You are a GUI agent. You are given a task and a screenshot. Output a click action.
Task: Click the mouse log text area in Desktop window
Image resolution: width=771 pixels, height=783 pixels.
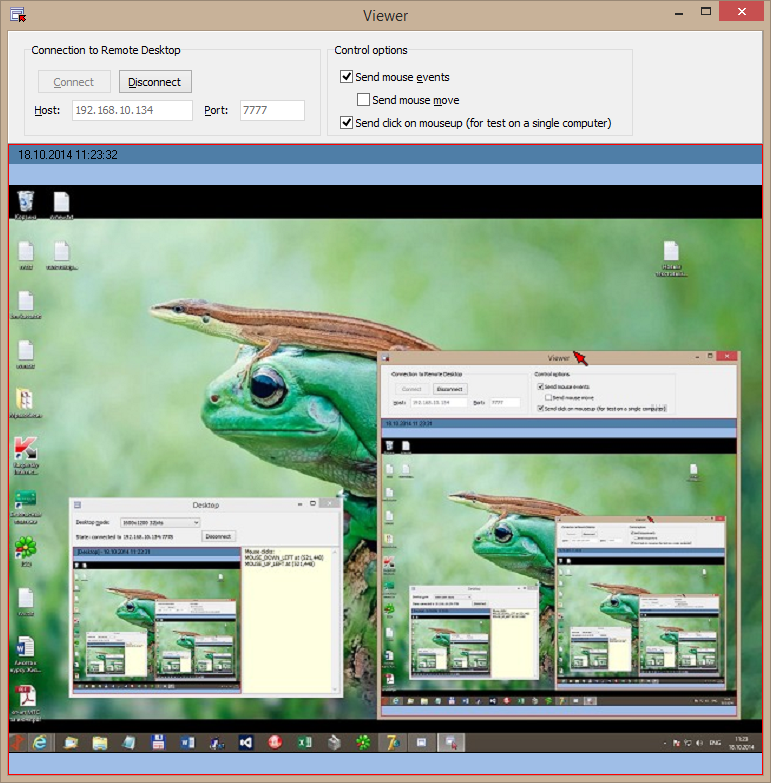tap(290, 620)
